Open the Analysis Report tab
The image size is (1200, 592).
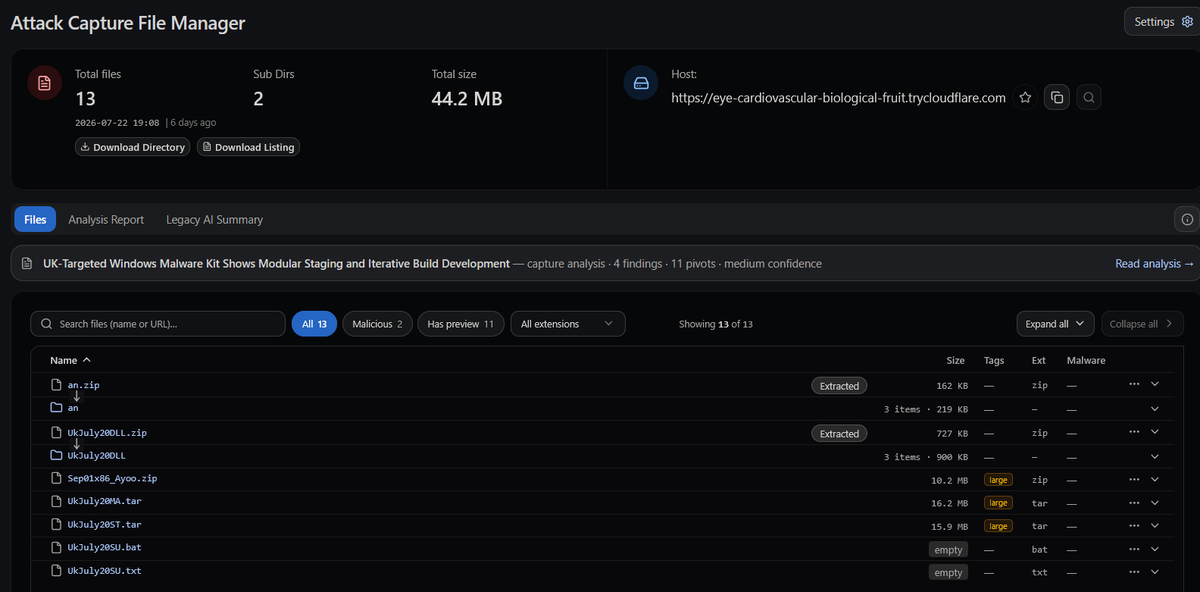[x=106, y=219]
